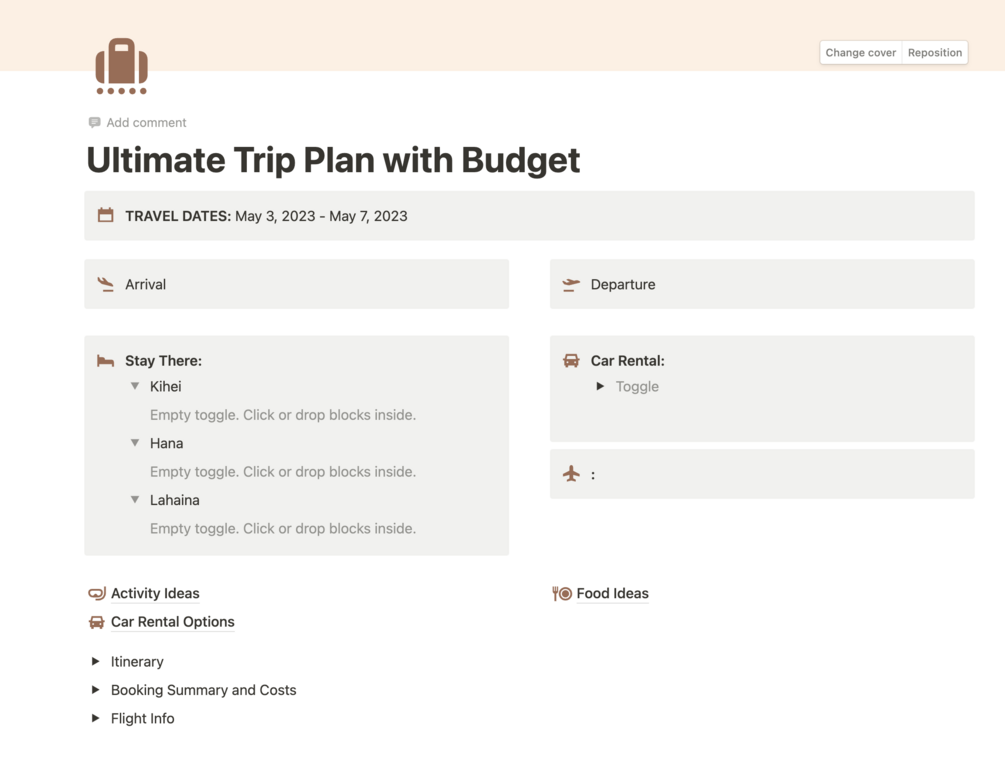Click the car icon beside Car Rental

click(570, 360)
